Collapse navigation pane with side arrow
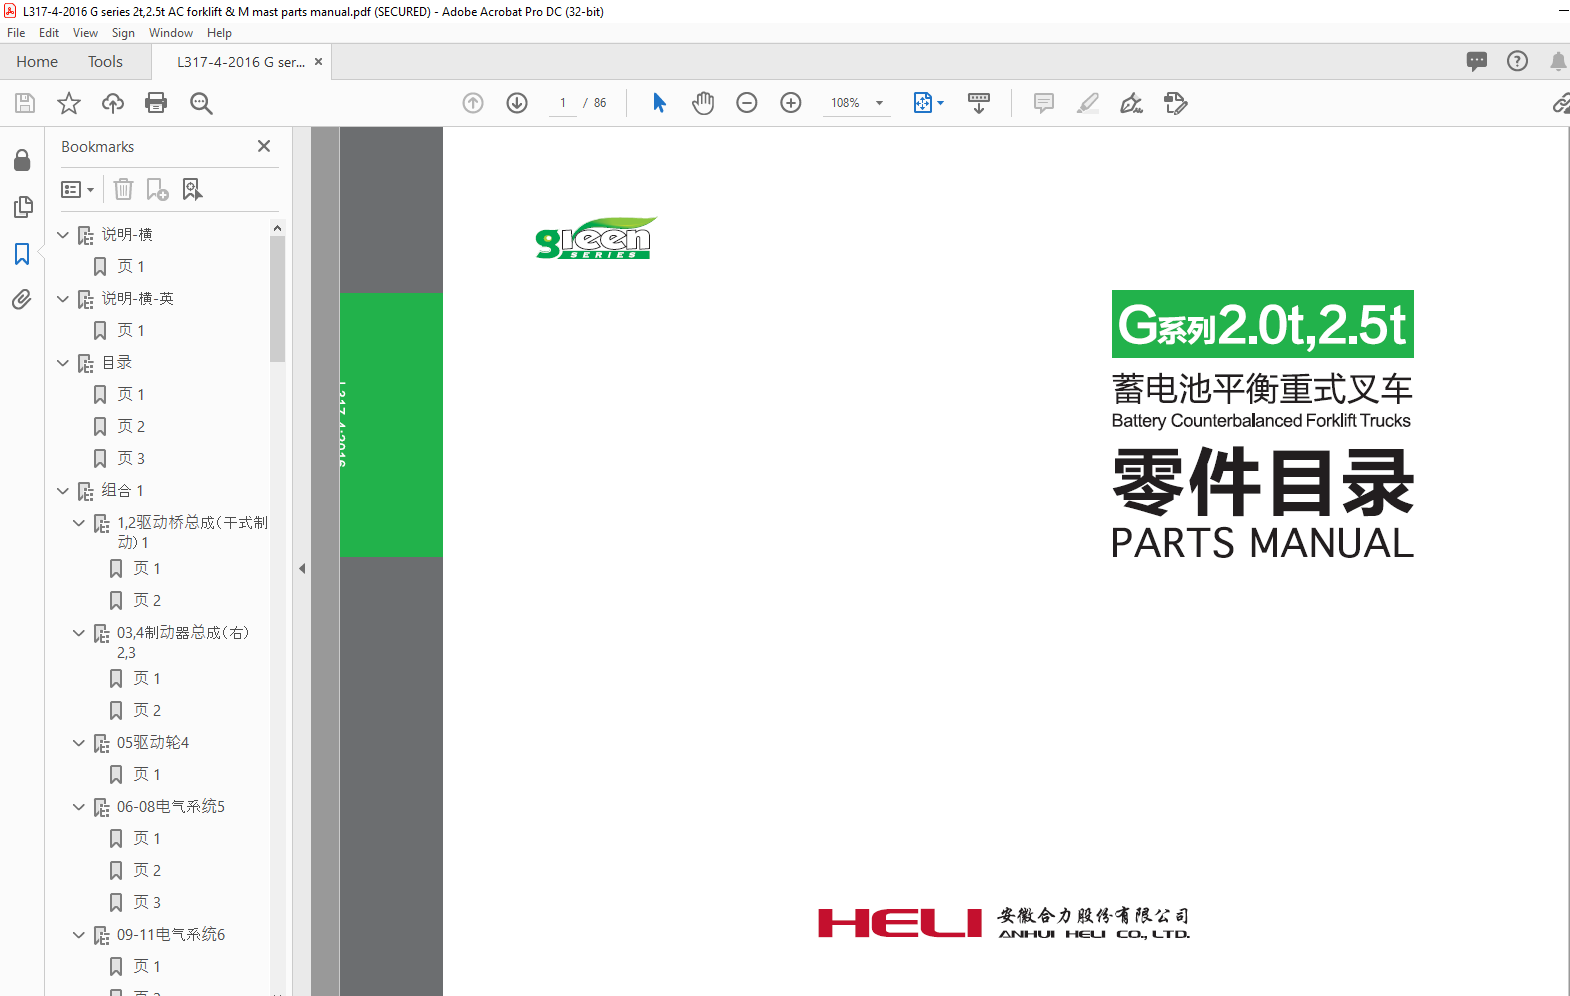Screen dimensions: 1570x996 [x=301, y=568]
